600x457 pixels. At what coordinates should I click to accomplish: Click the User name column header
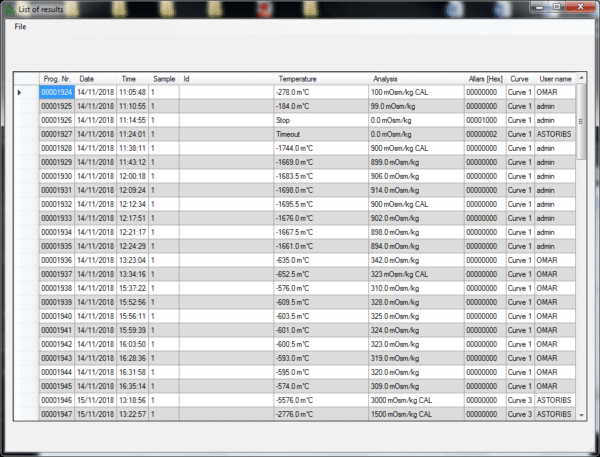(554, 78)
